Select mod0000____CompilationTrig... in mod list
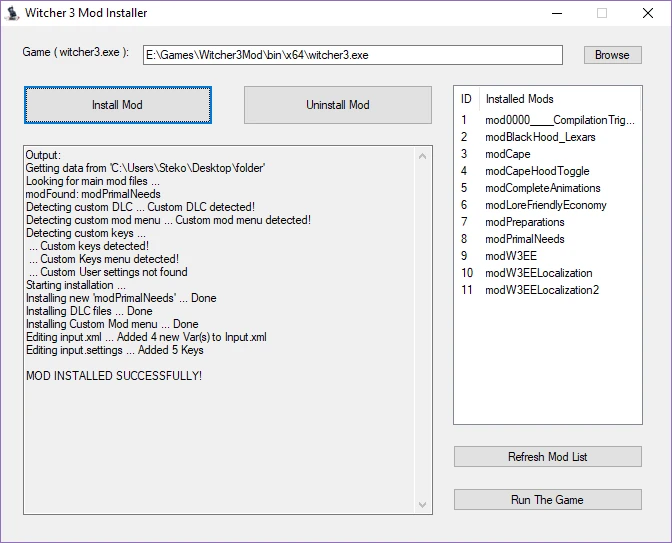 pyautogui.click(x=548, y=120)
